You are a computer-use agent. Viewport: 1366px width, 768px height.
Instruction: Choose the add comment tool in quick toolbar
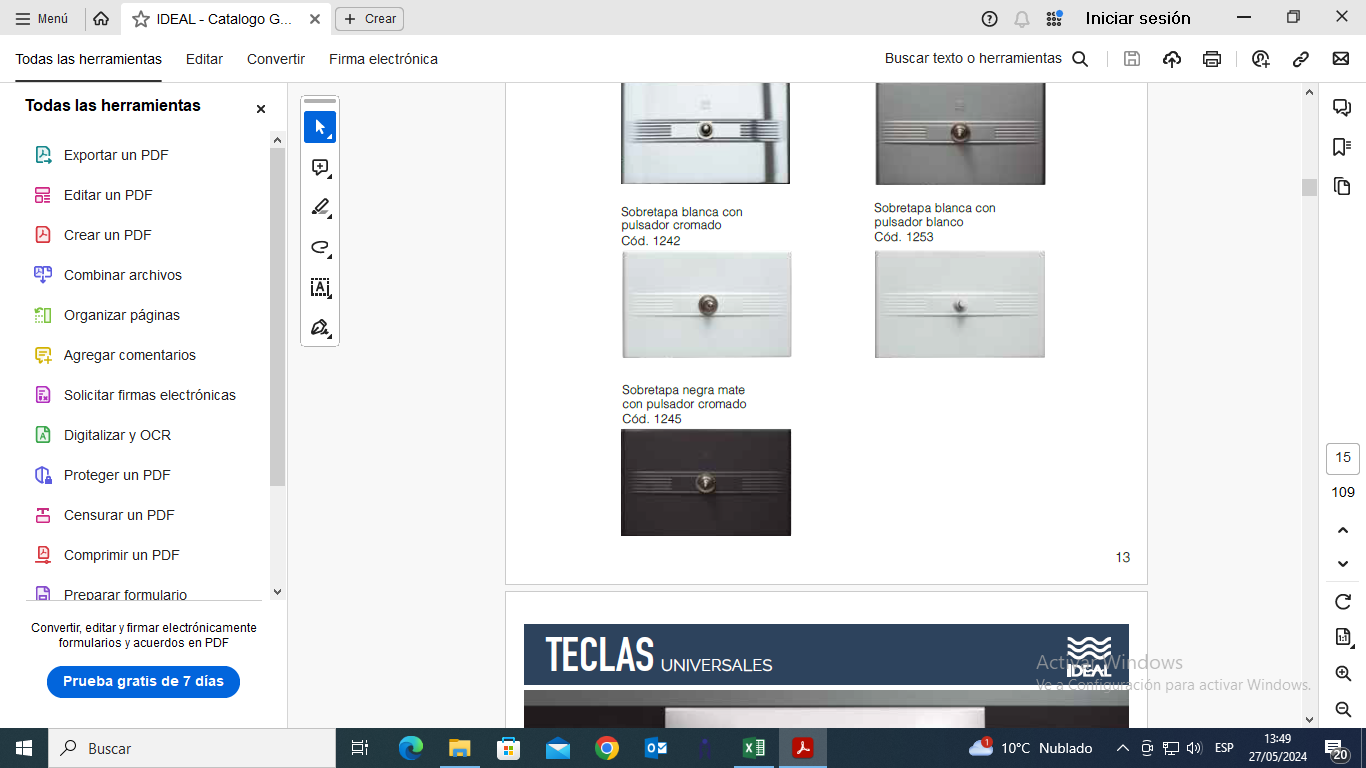click(320, 167)
